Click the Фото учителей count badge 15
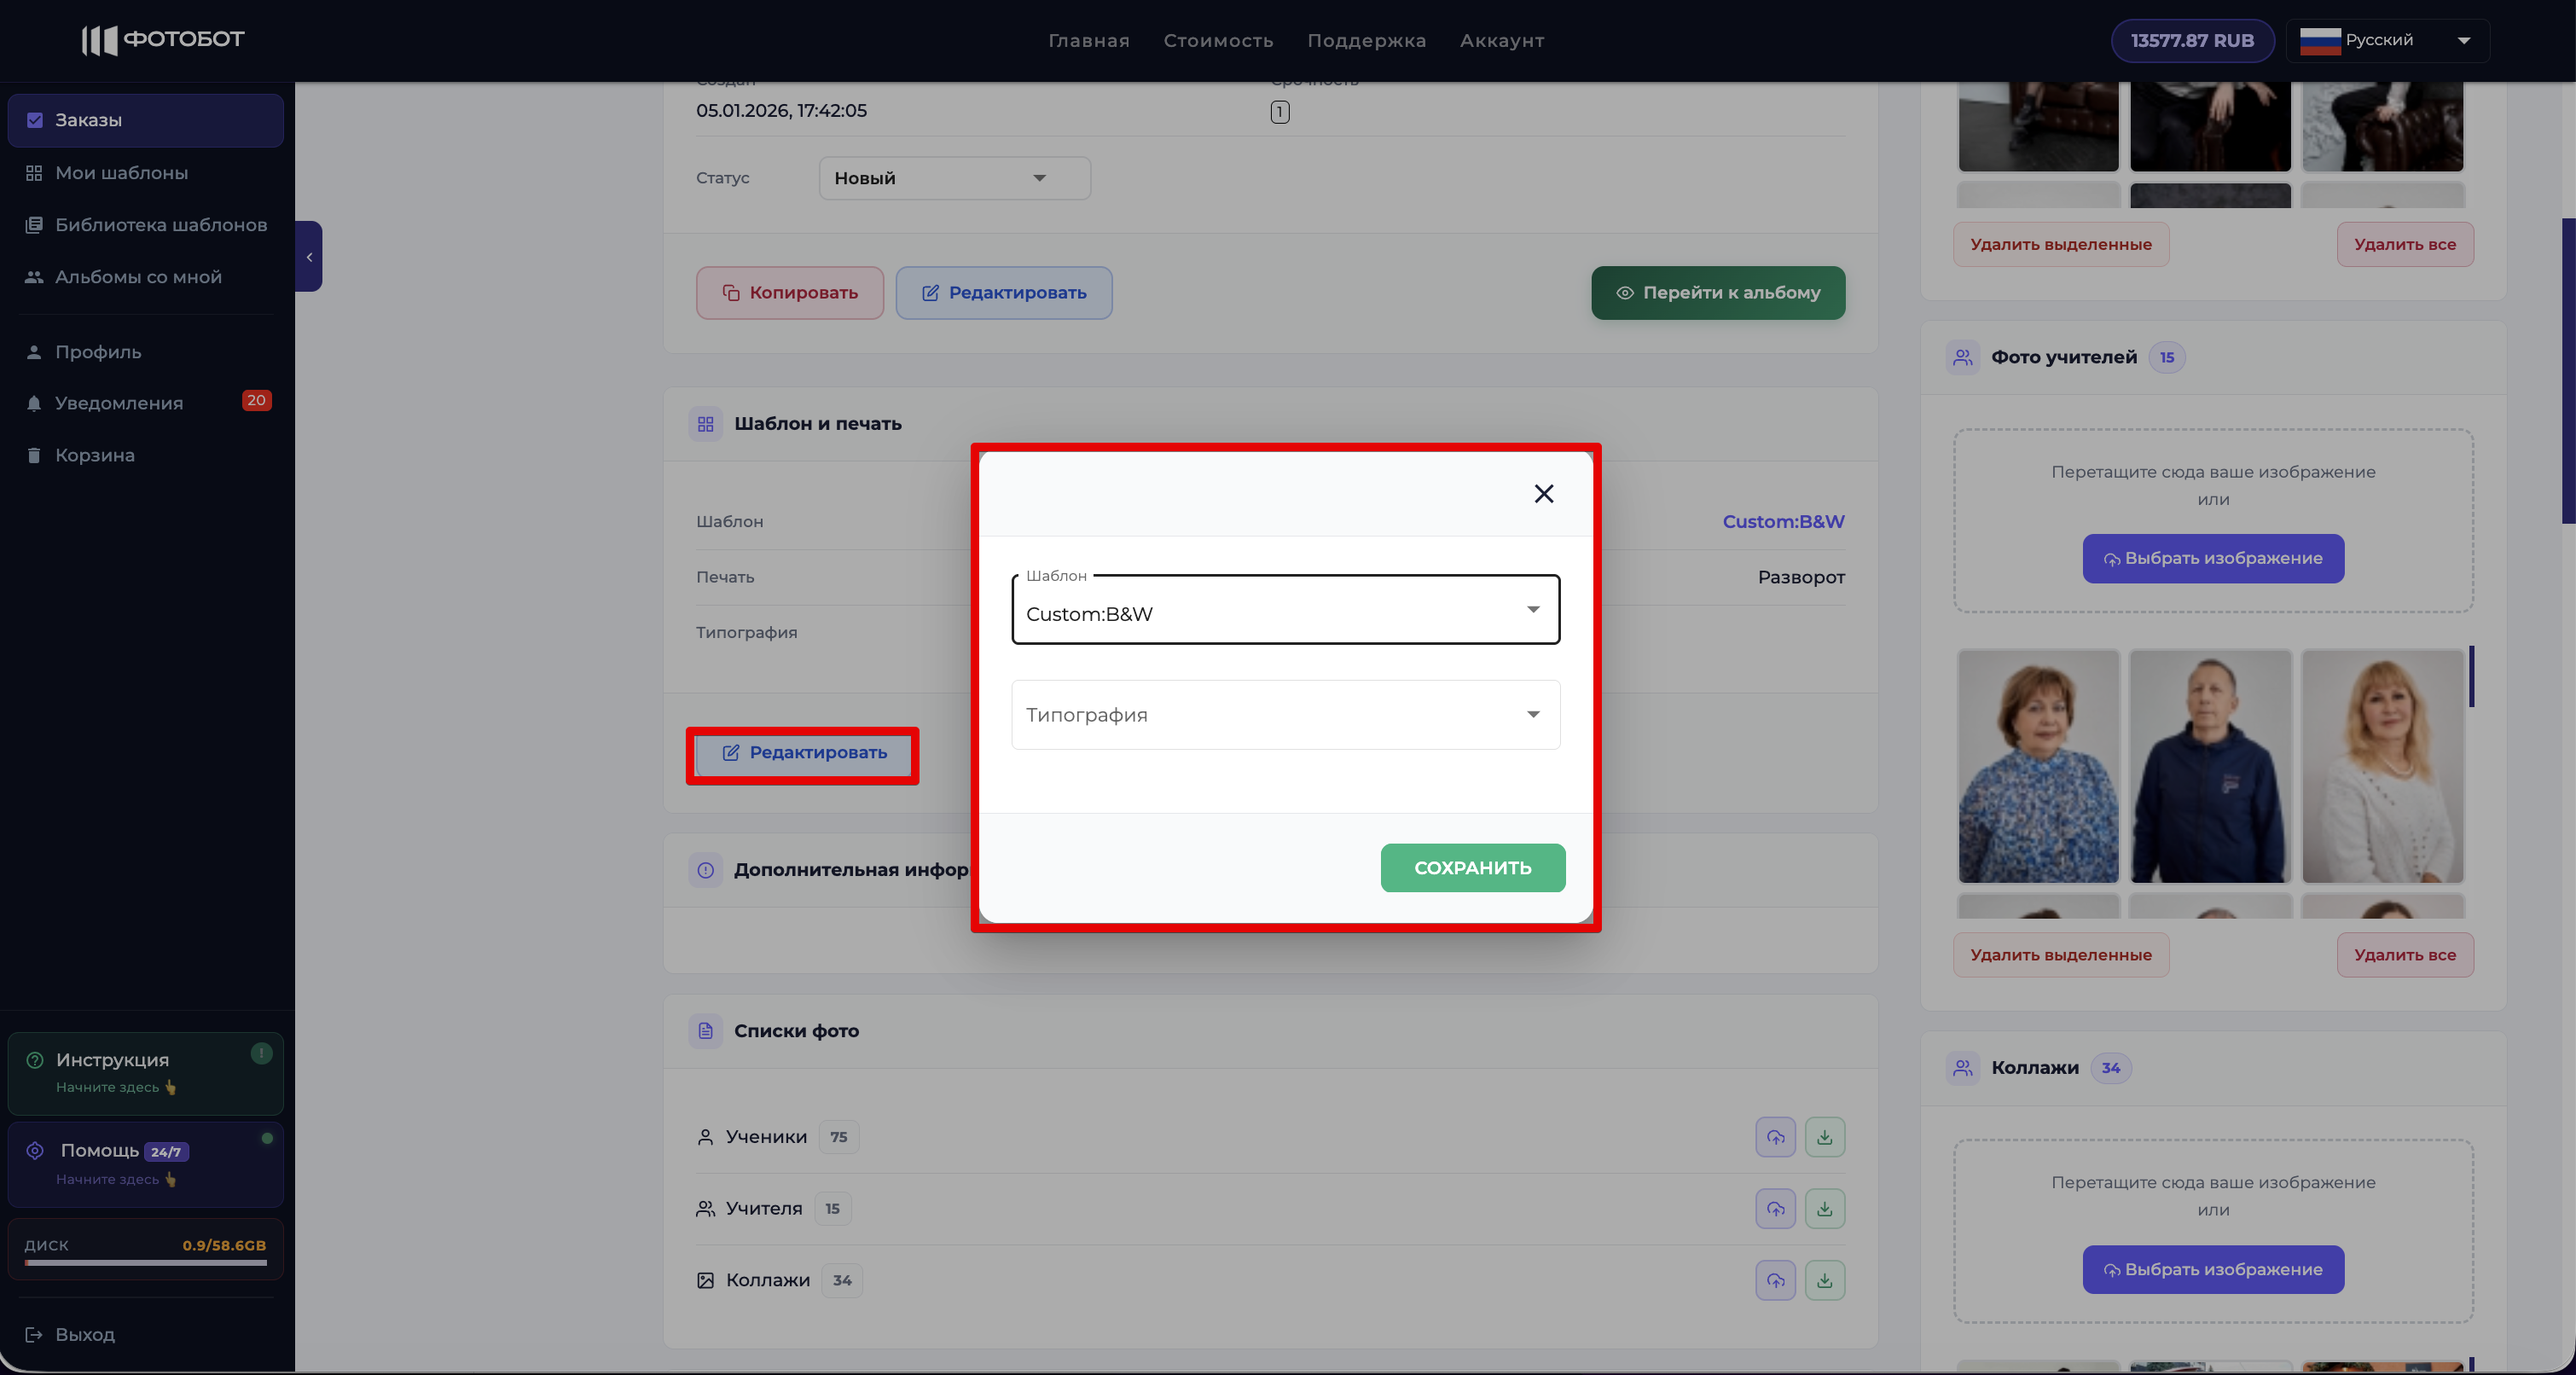This screenshot has height=1375, width=2576. coord(2166,358)
